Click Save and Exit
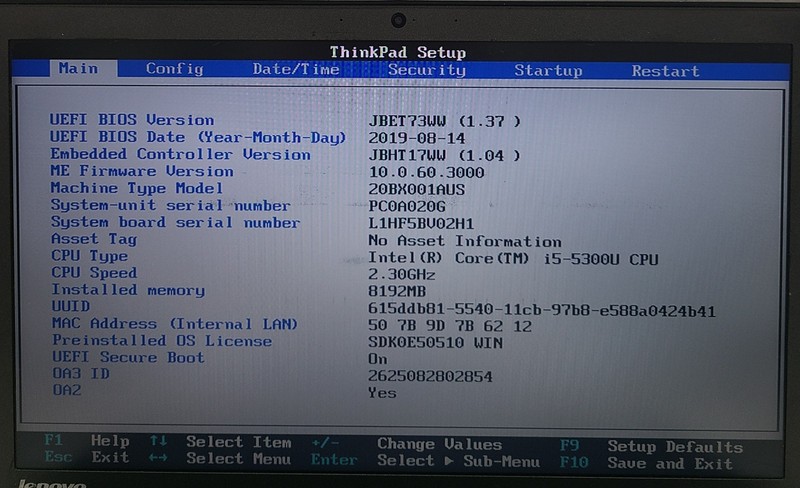Viewport: 800px width, 488px height. click(x=670, y=463)
